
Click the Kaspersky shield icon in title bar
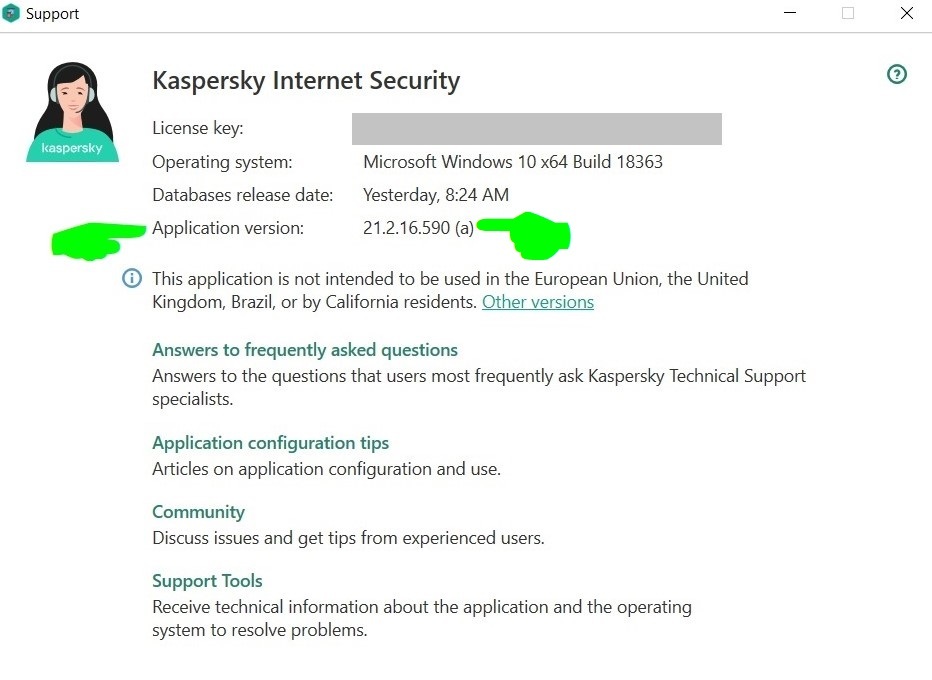(12, 14)
